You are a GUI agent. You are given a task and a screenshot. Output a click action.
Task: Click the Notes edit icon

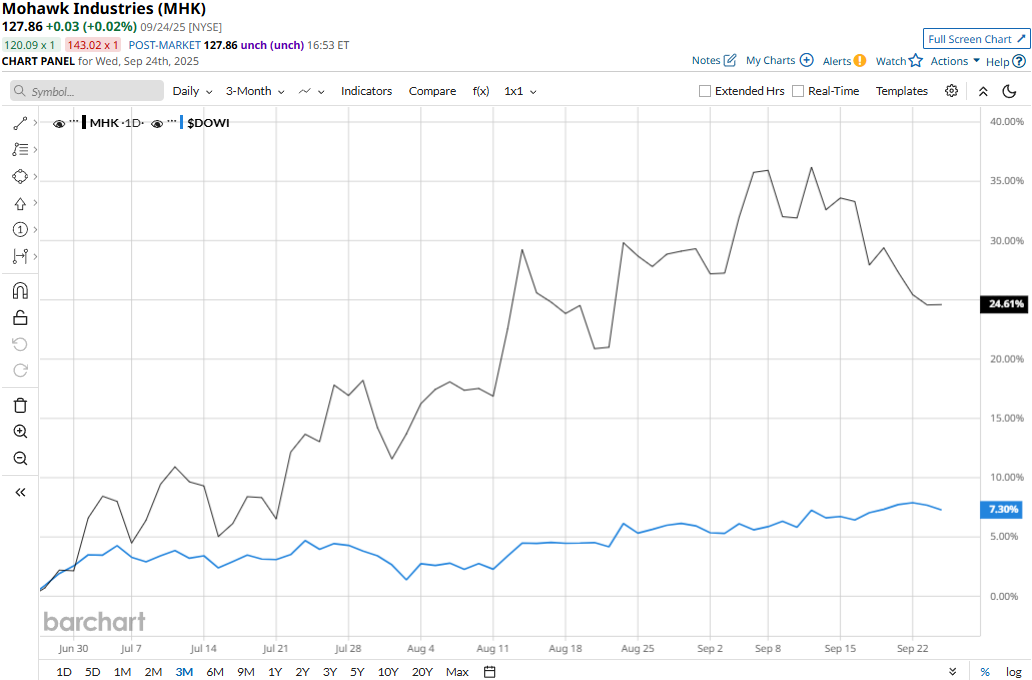pos(730,61)
